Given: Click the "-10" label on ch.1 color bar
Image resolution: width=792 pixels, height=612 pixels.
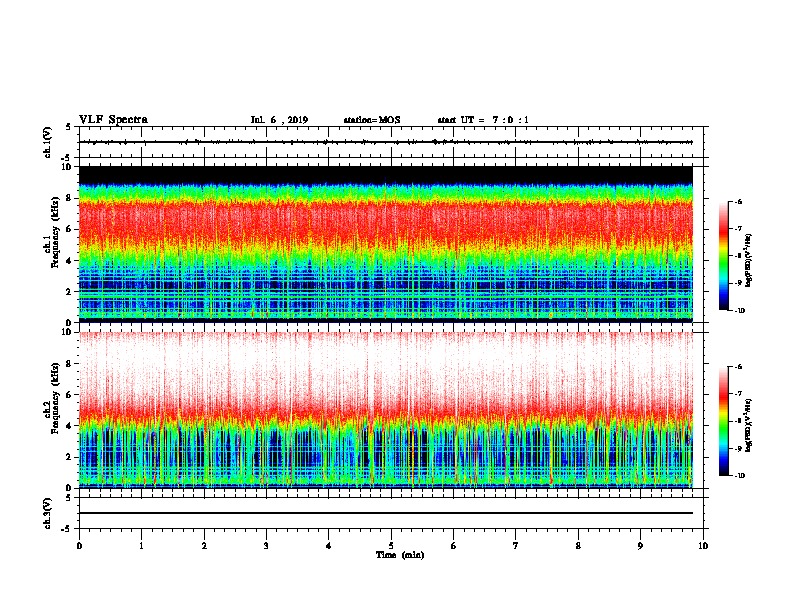Looking at the screenshot, I should 740,311.
